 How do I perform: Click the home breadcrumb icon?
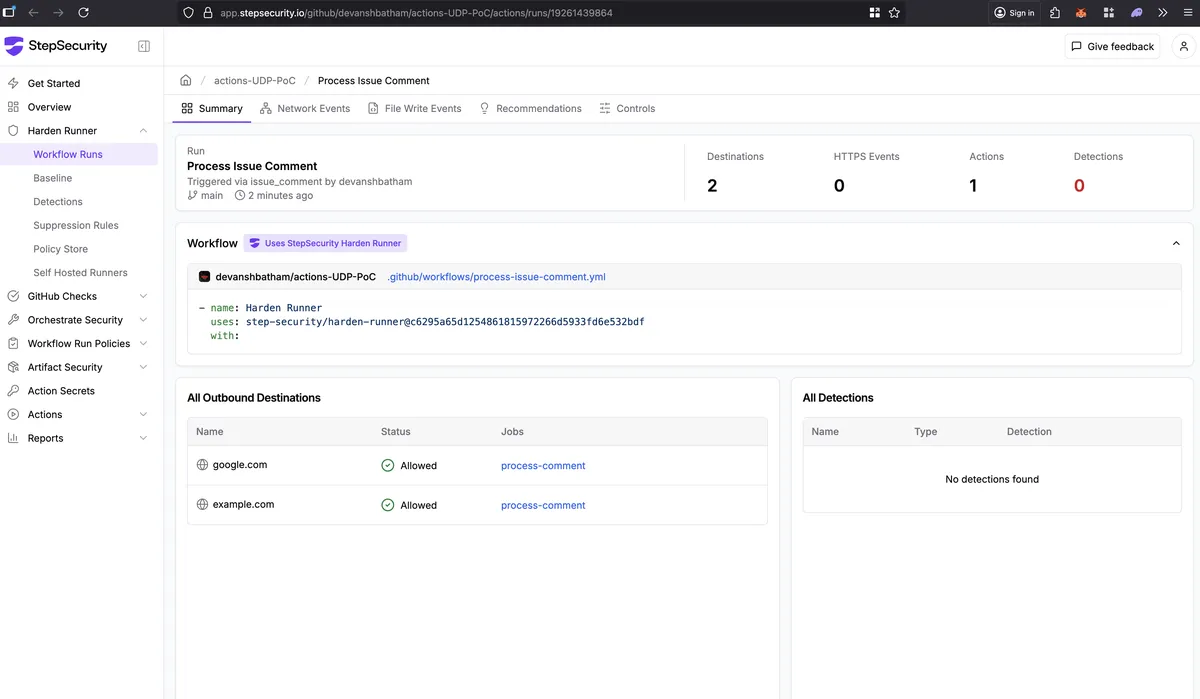(186, 80)
